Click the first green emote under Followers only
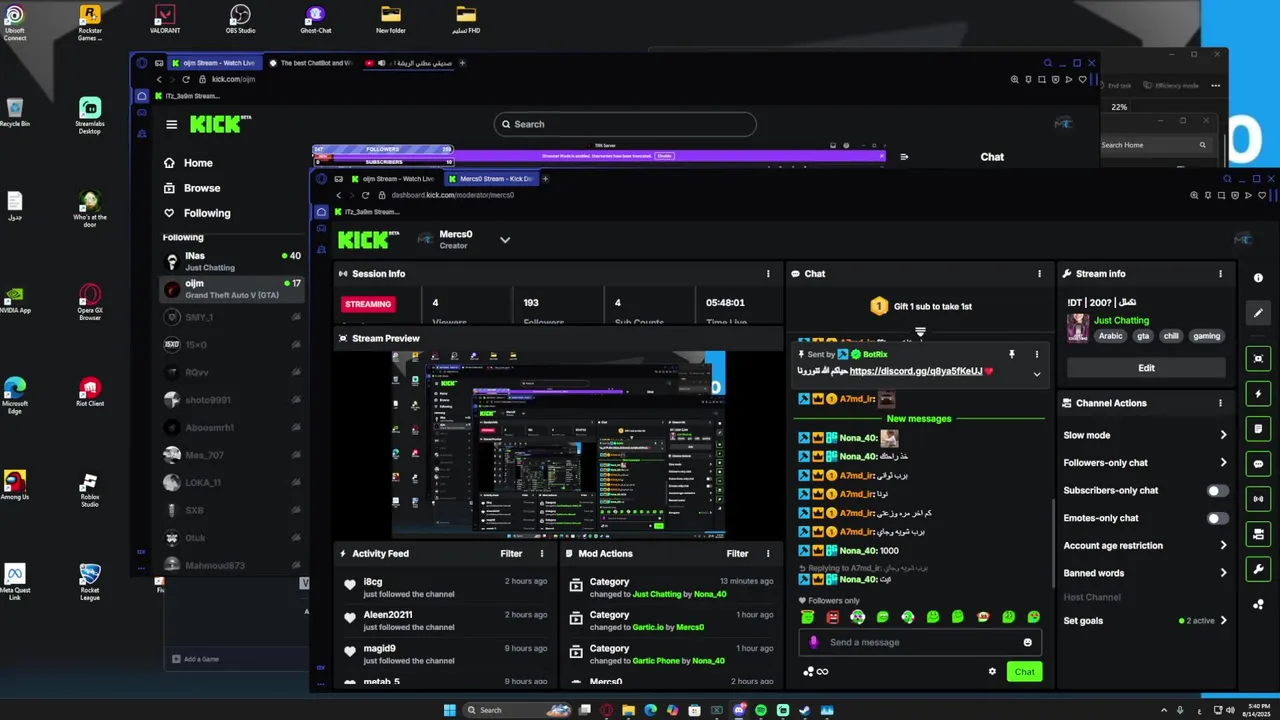 [808, 617]
